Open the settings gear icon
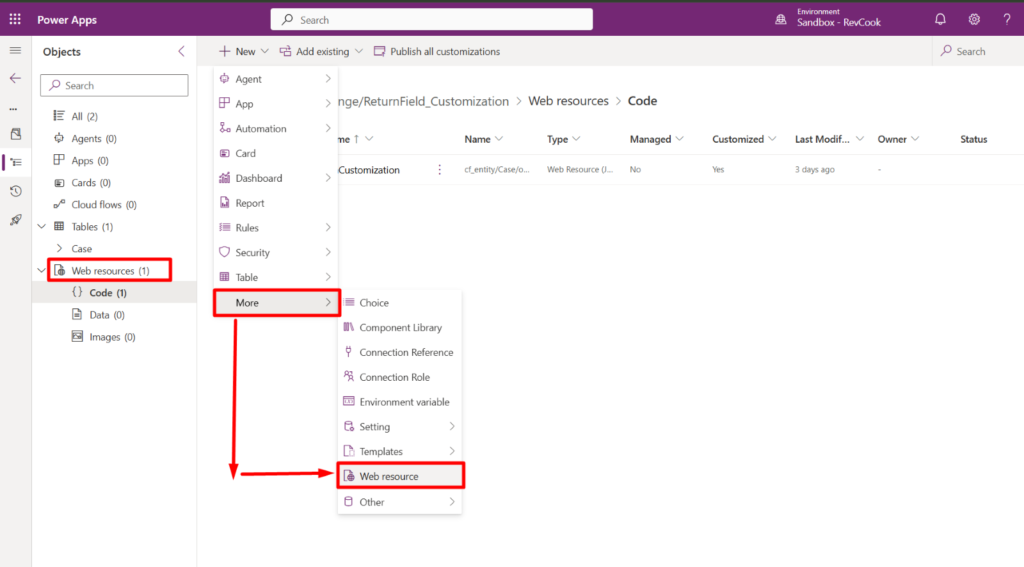The width and height of the screenshot is (1024, 567). tap(974, 20)
